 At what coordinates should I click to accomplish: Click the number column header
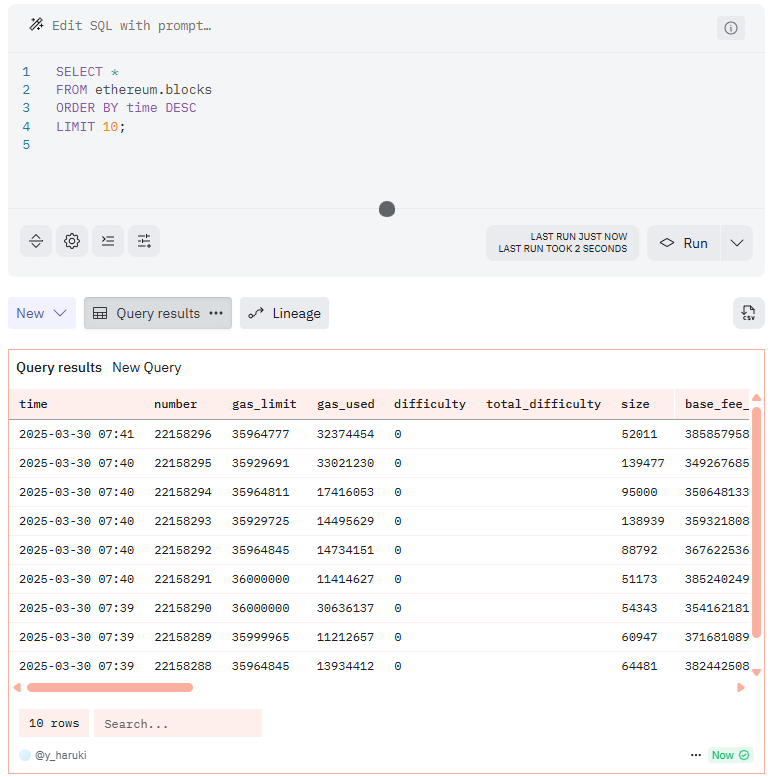coord(175,404)
